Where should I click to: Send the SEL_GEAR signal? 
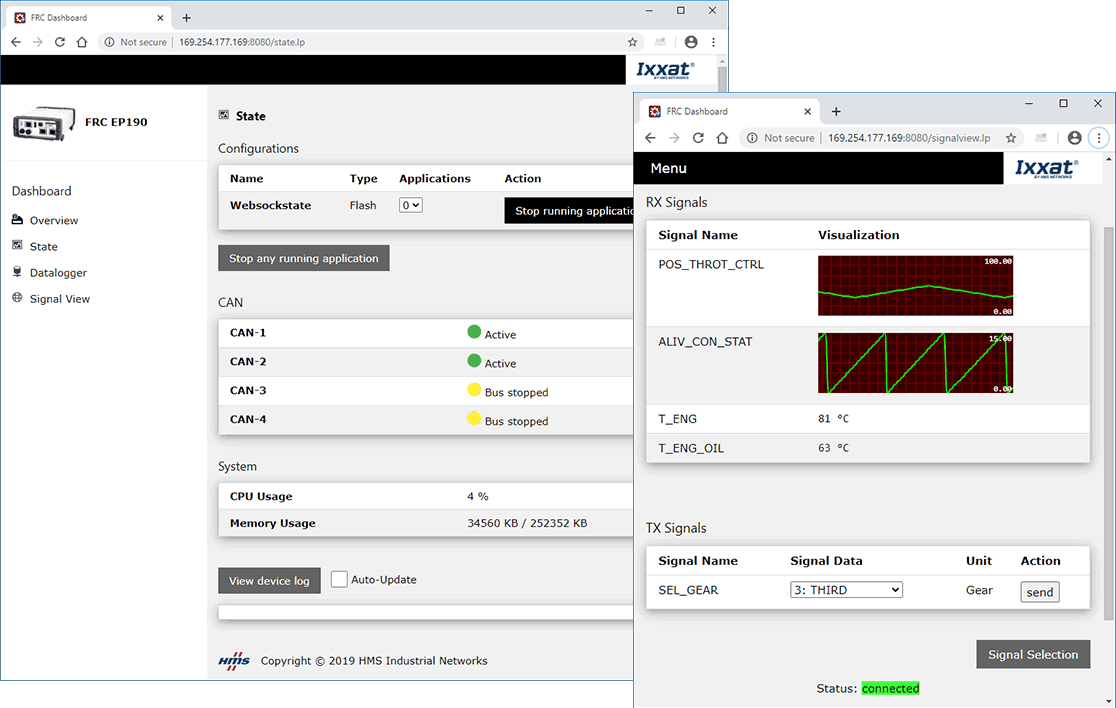1040,592
